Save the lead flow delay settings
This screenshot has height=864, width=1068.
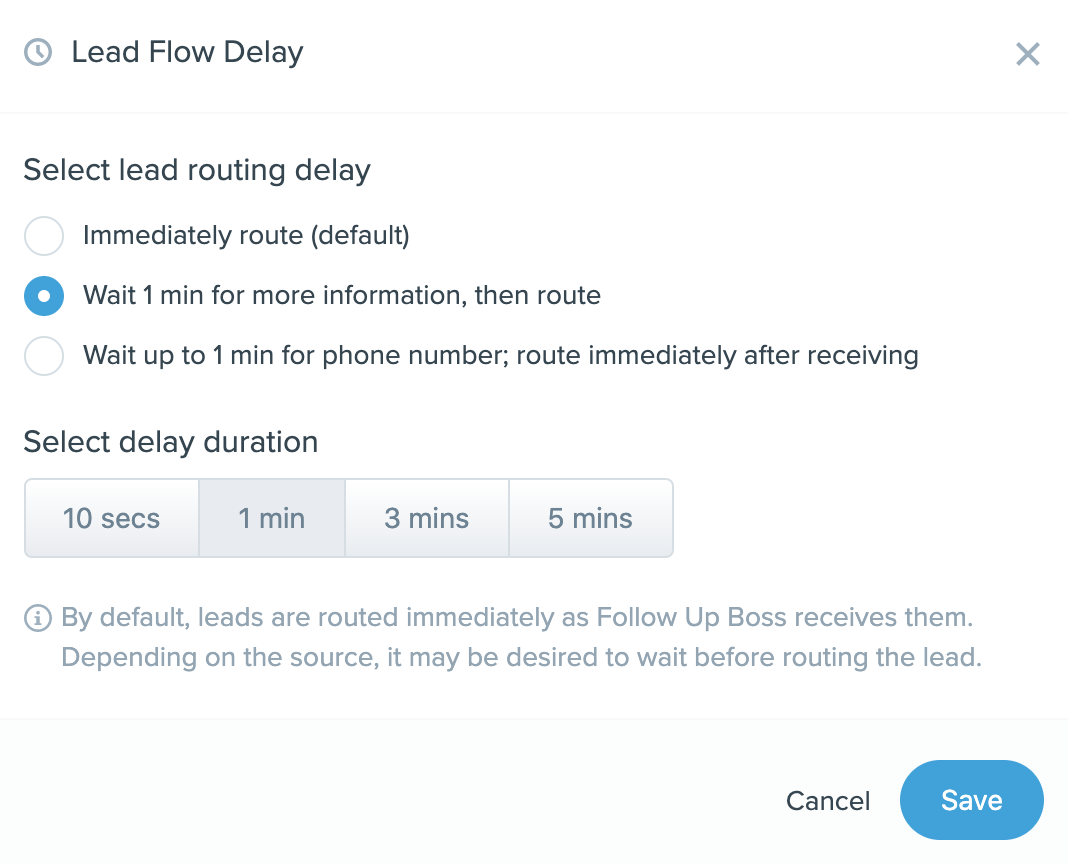971,801
